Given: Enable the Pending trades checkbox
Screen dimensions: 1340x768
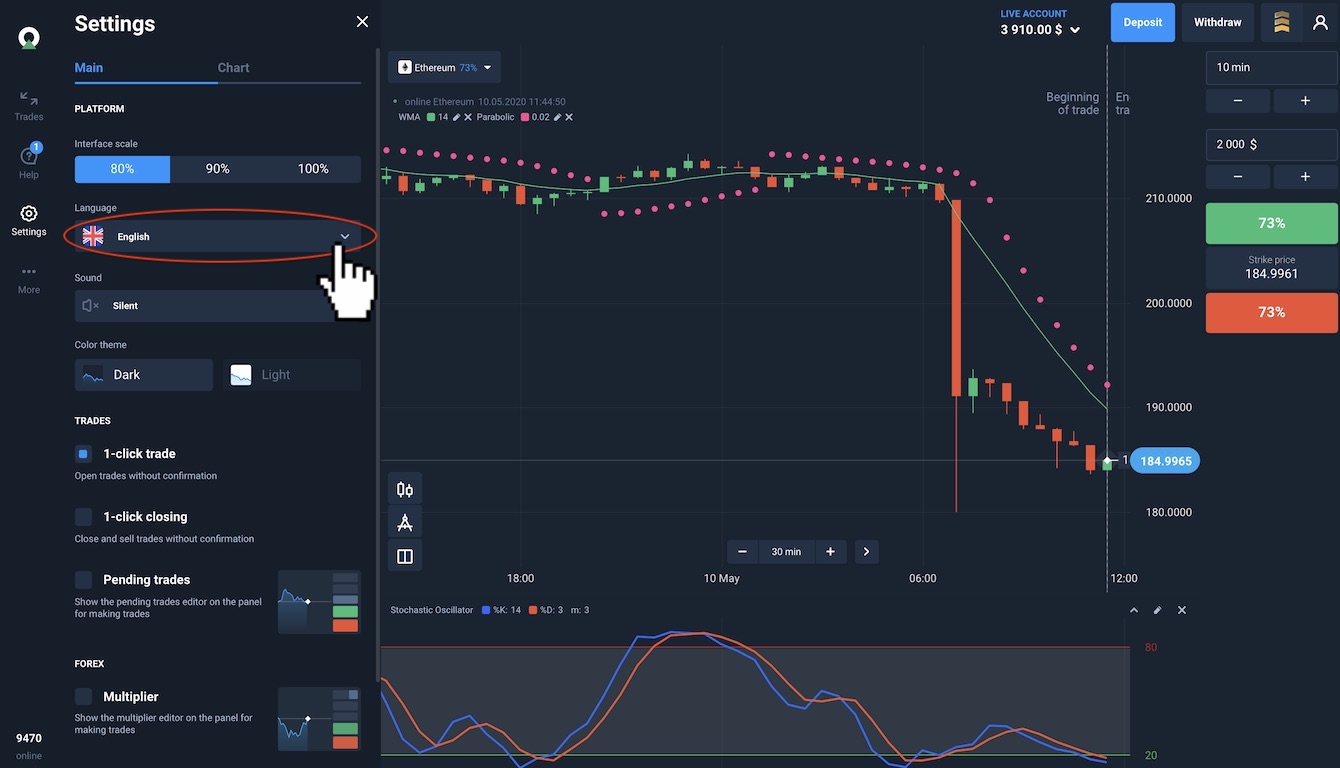Looking at the screenshot, I should coord(84,580).
